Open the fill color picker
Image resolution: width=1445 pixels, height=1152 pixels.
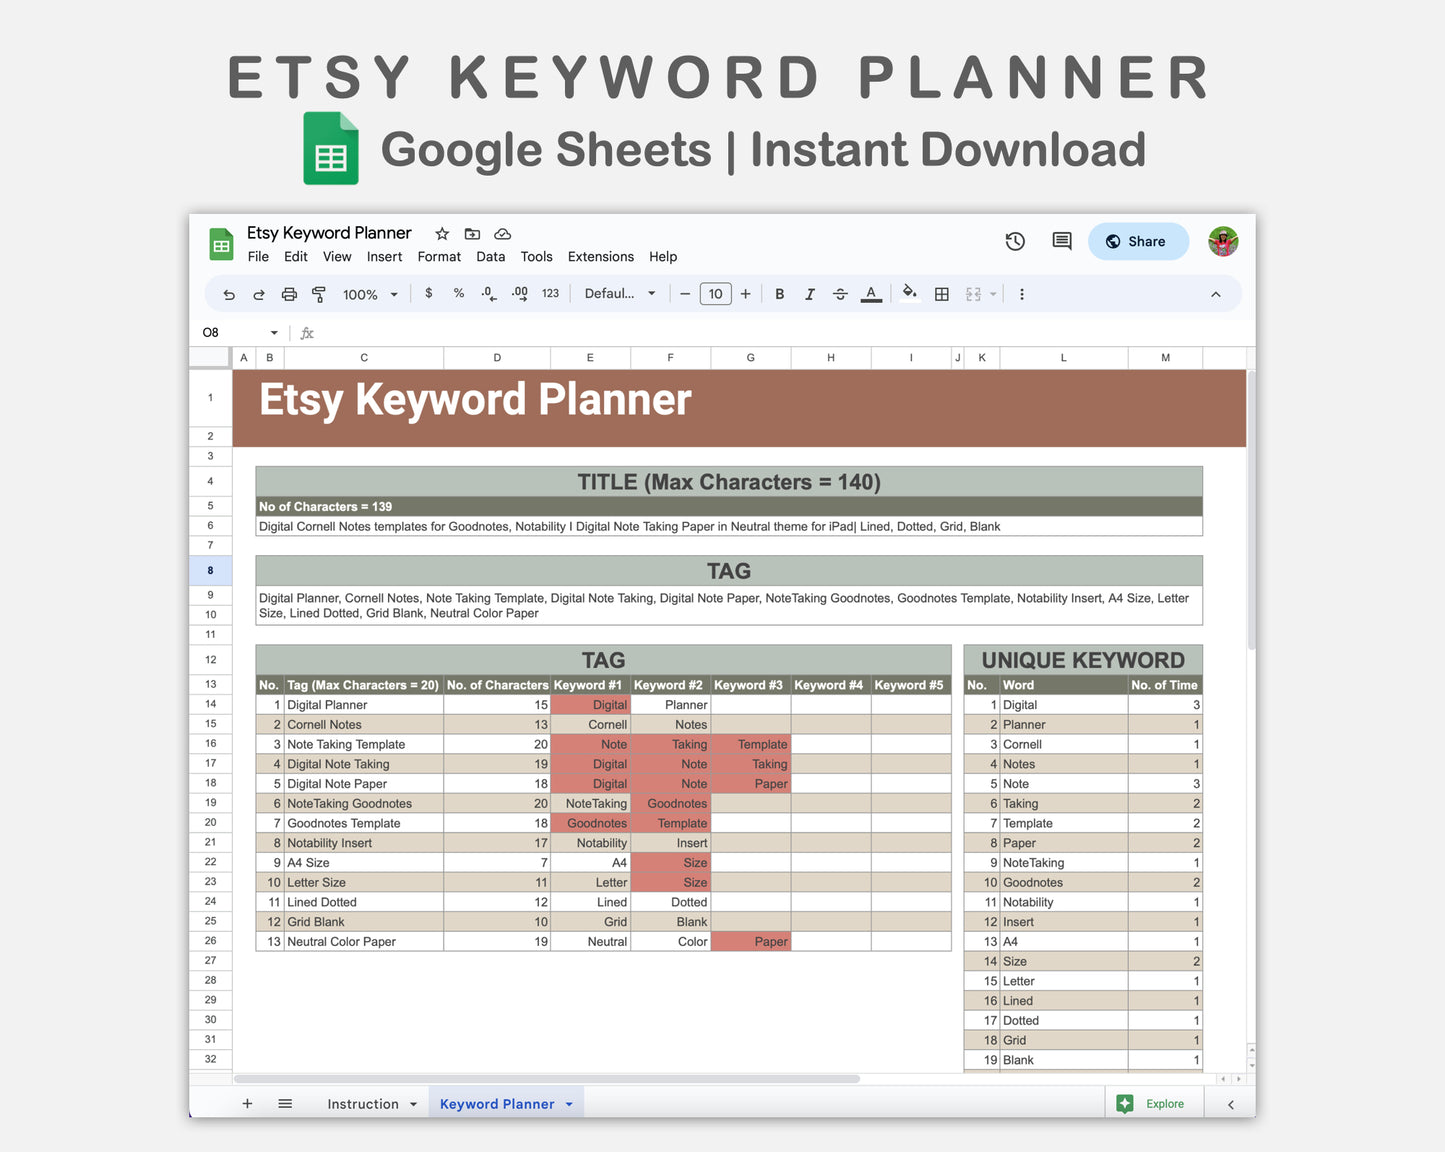[908, 293]
